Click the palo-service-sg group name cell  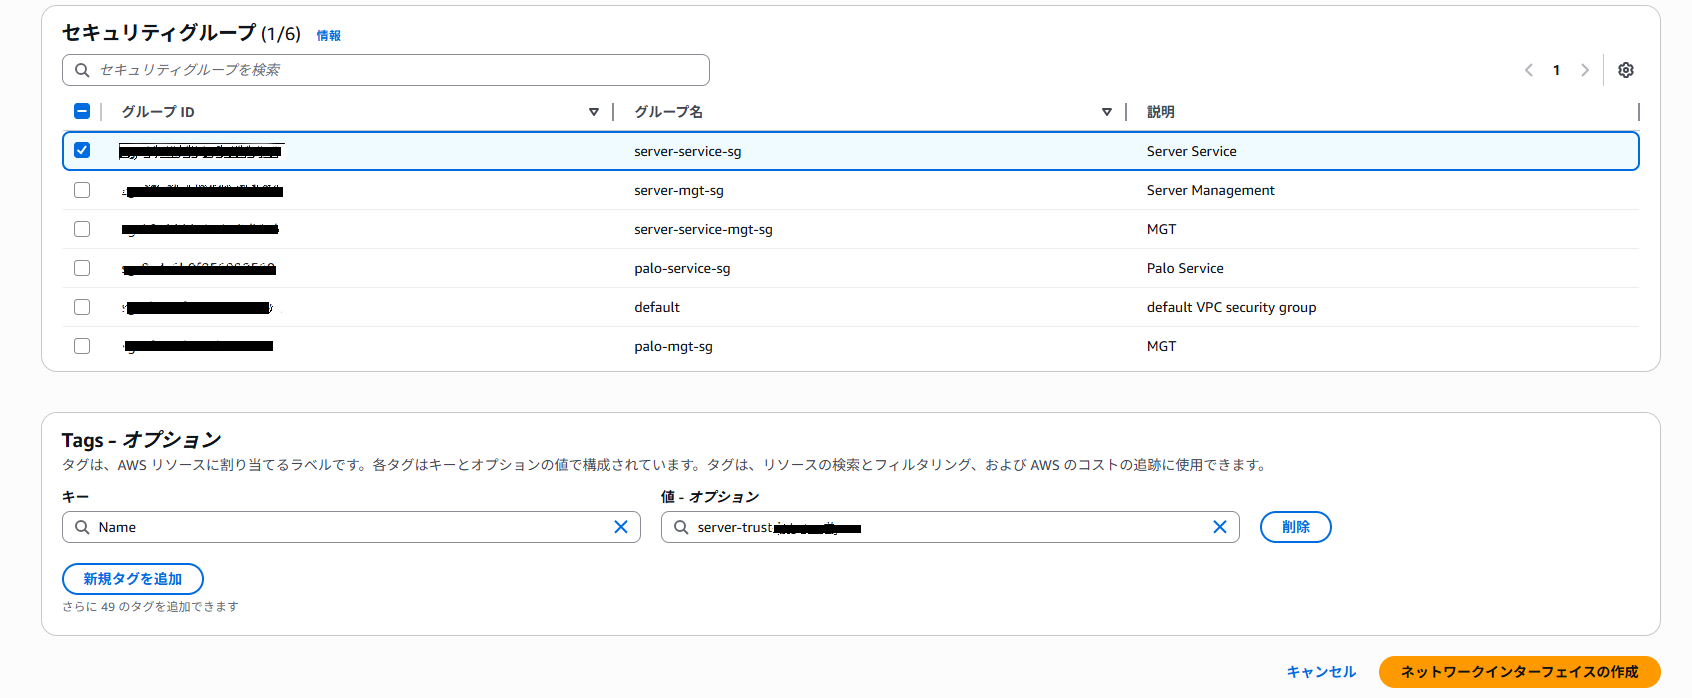tap(682, 268)
